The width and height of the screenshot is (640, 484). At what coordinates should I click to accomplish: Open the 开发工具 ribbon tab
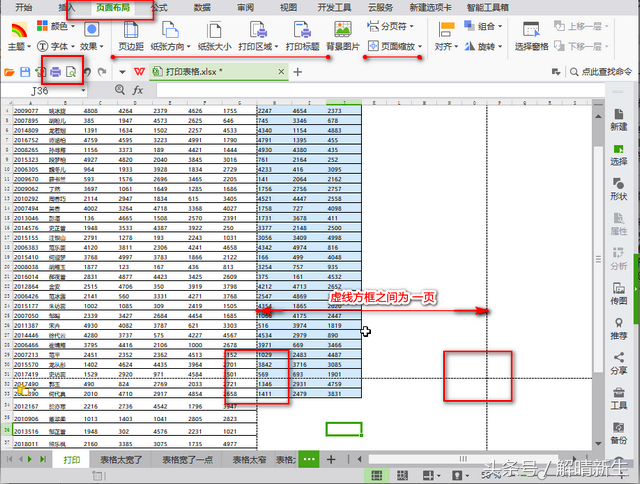point(334,7)
